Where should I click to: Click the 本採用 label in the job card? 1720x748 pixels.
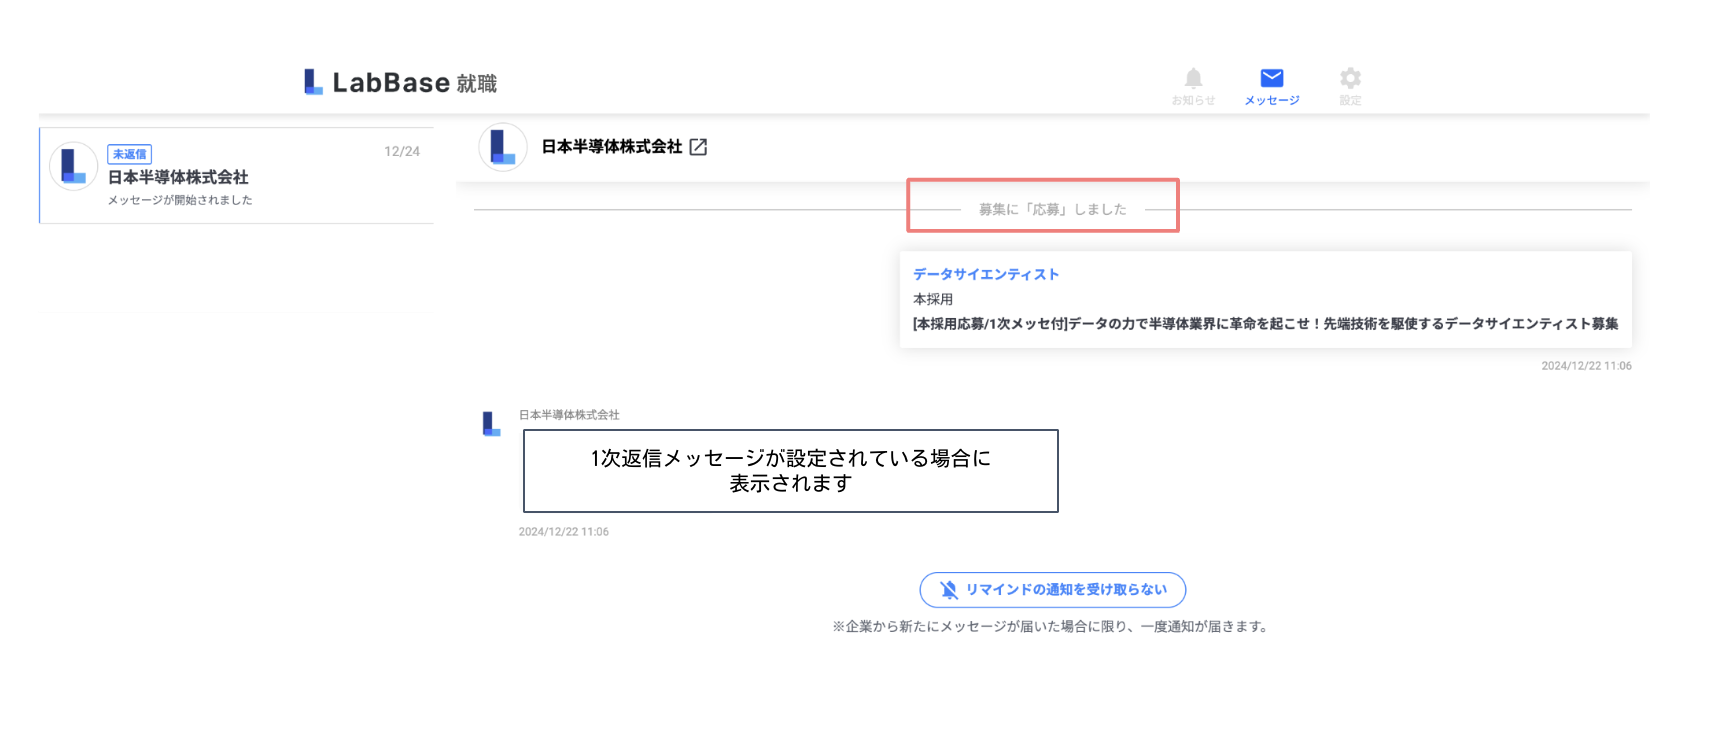coord(933,299)
